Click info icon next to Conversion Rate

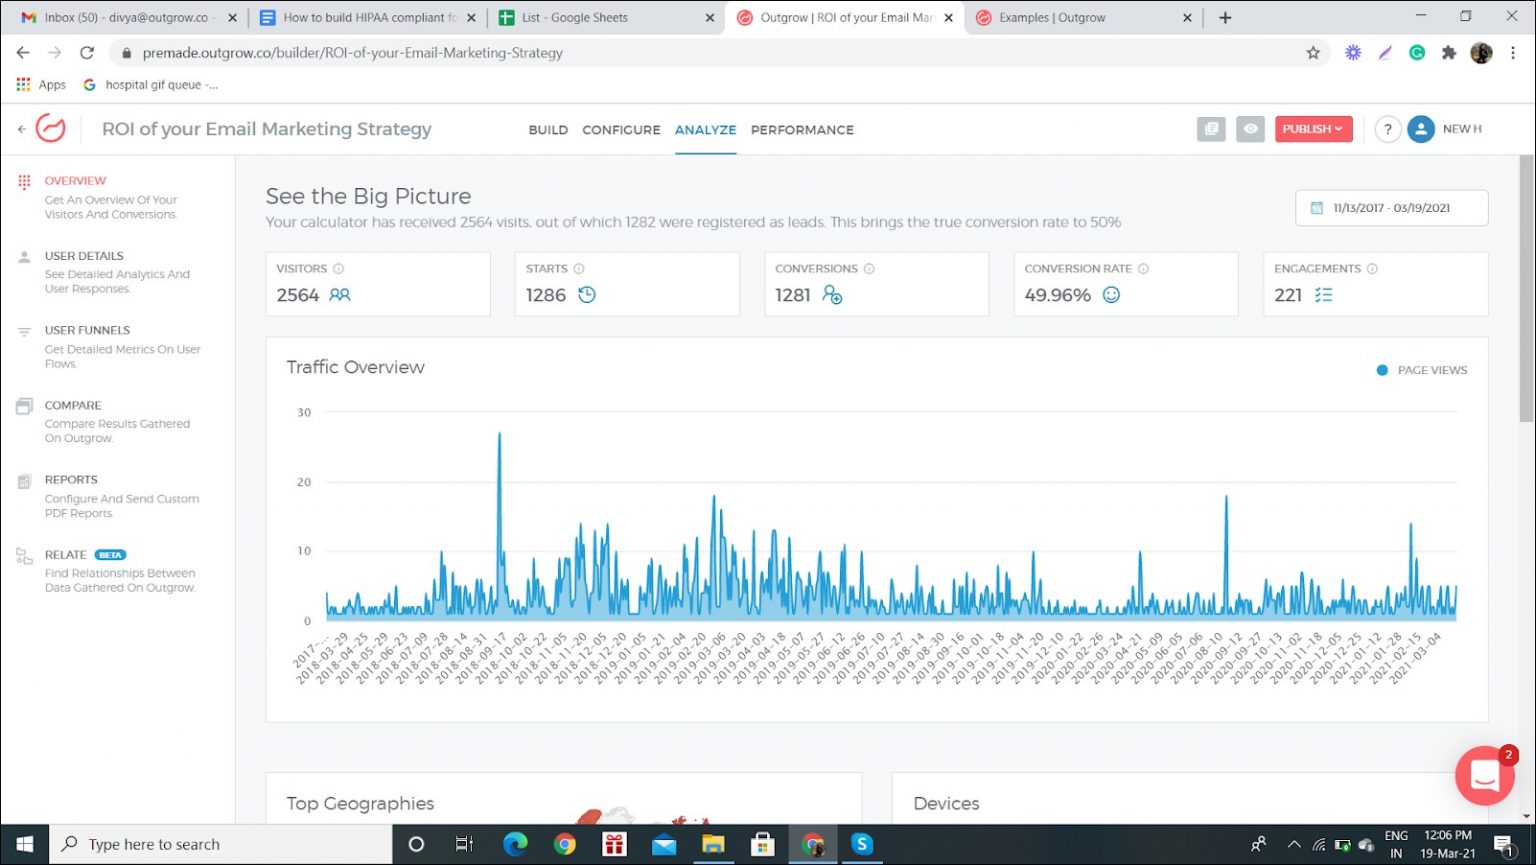(x=1143, y=269)
